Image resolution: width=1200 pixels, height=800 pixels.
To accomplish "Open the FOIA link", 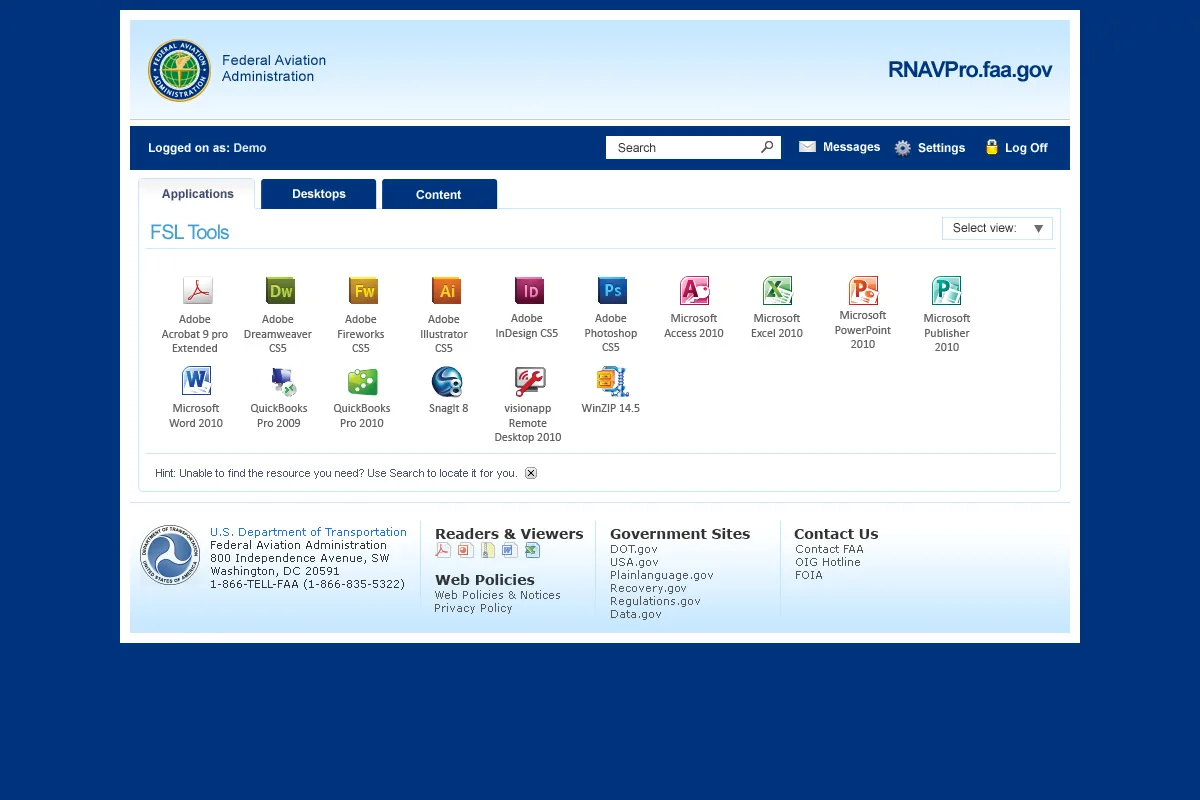I will click(x=809, y=575).
